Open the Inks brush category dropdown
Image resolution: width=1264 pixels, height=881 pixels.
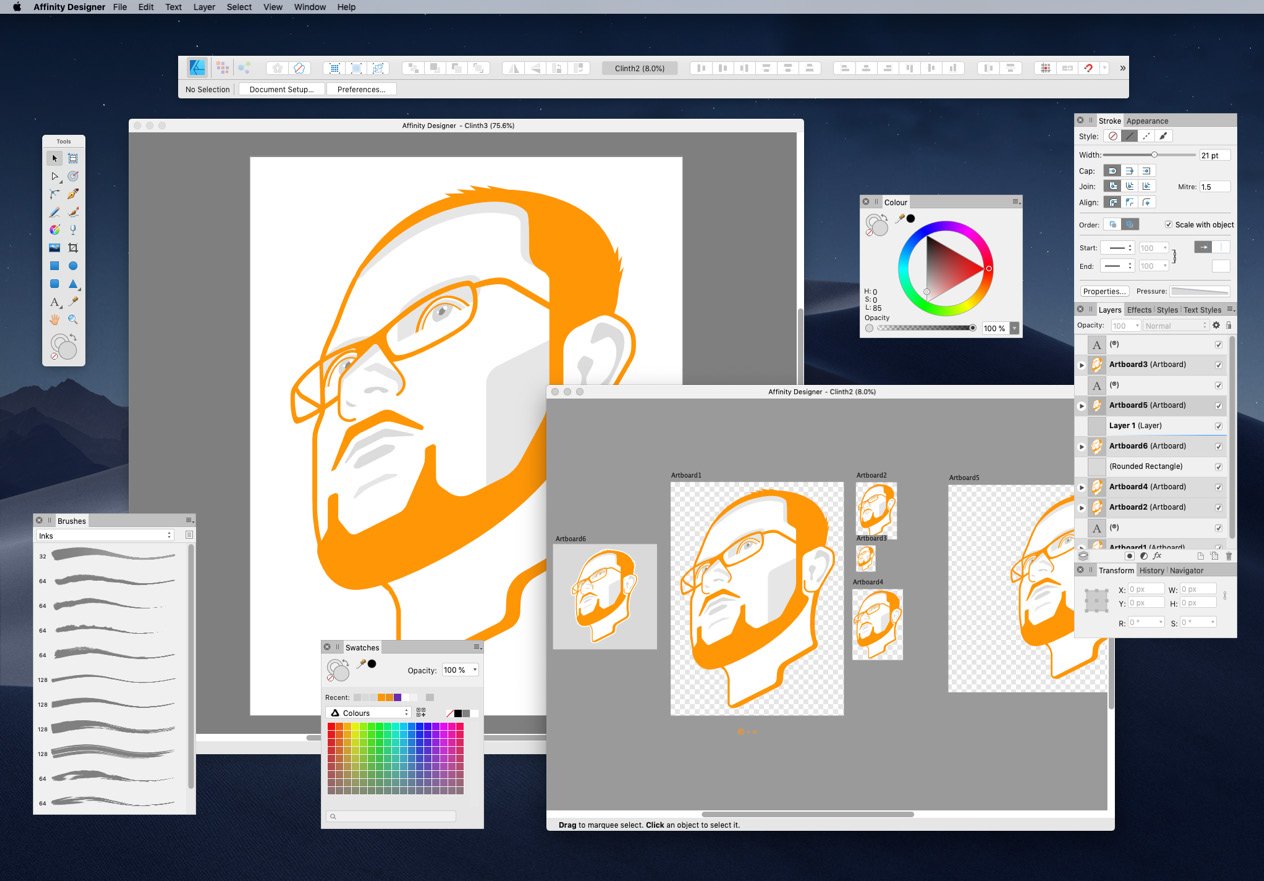(x=105, y=535)
